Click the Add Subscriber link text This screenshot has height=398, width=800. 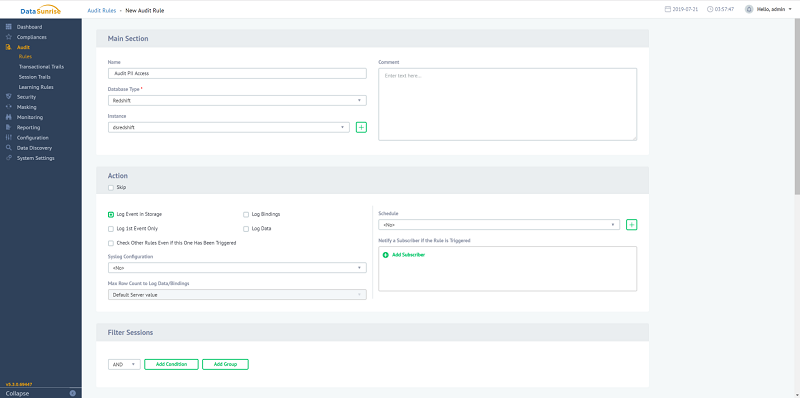408,255
